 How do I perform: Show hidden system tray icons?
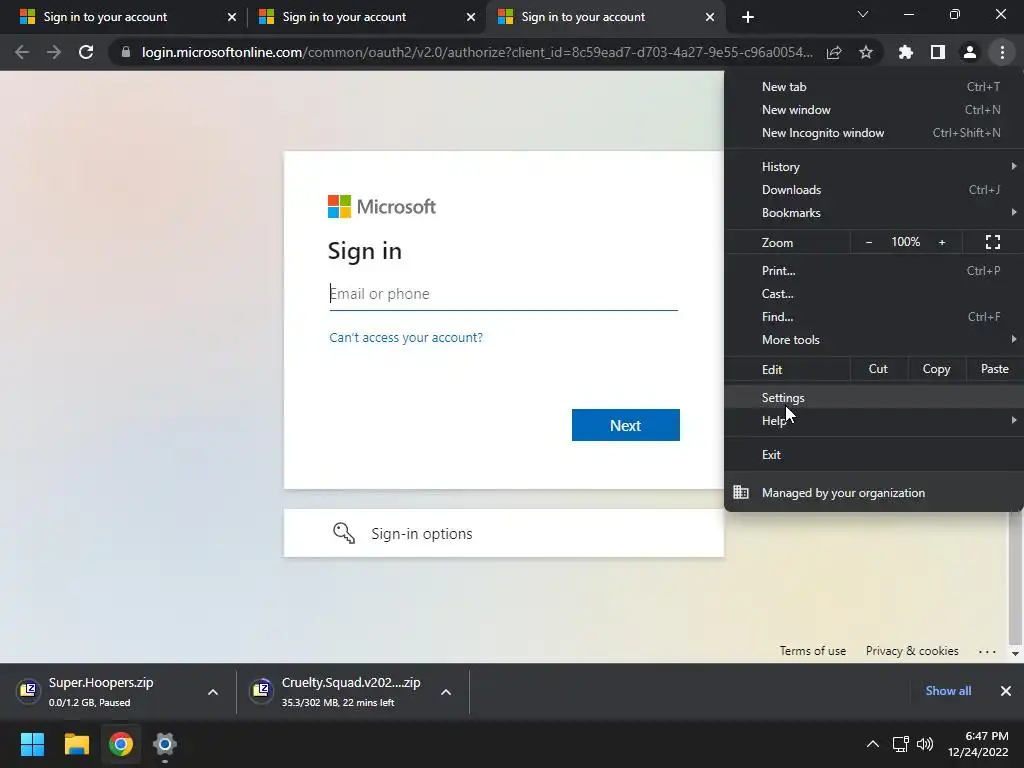point(872,744)
